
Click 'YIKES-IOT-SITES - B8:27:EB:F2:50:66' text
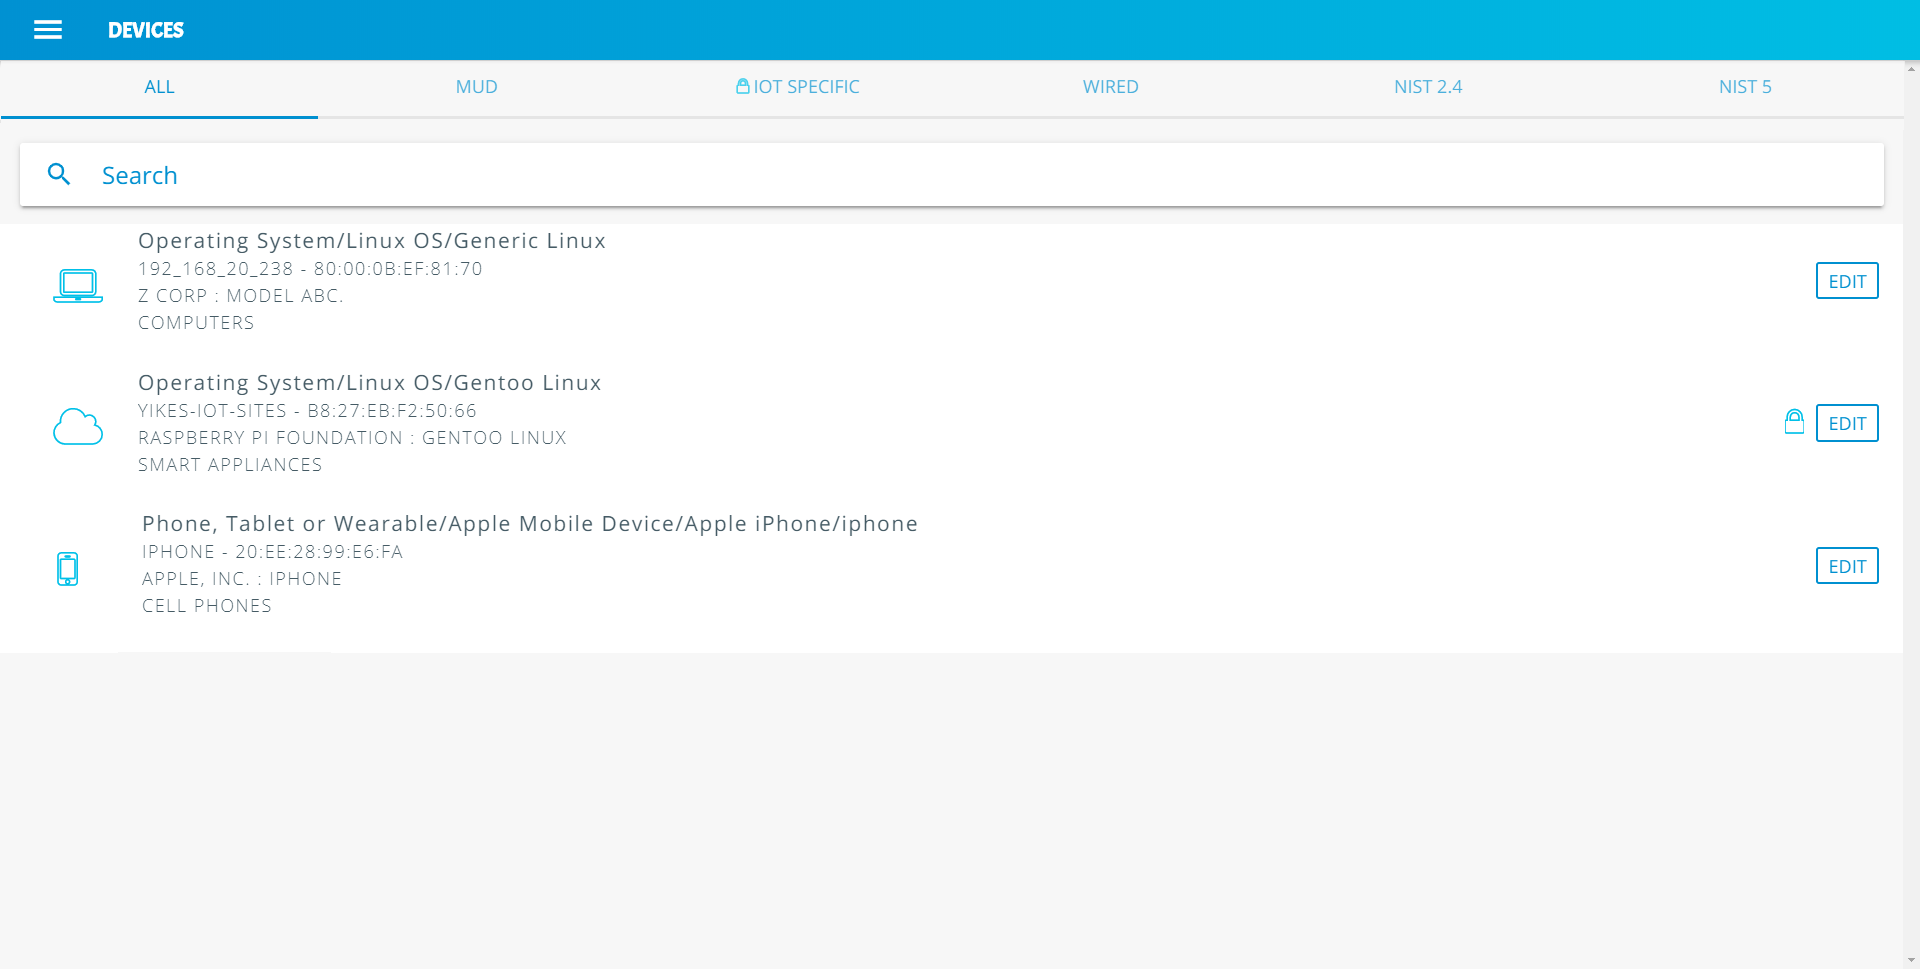pyautogui.click(x=307, y=411)
